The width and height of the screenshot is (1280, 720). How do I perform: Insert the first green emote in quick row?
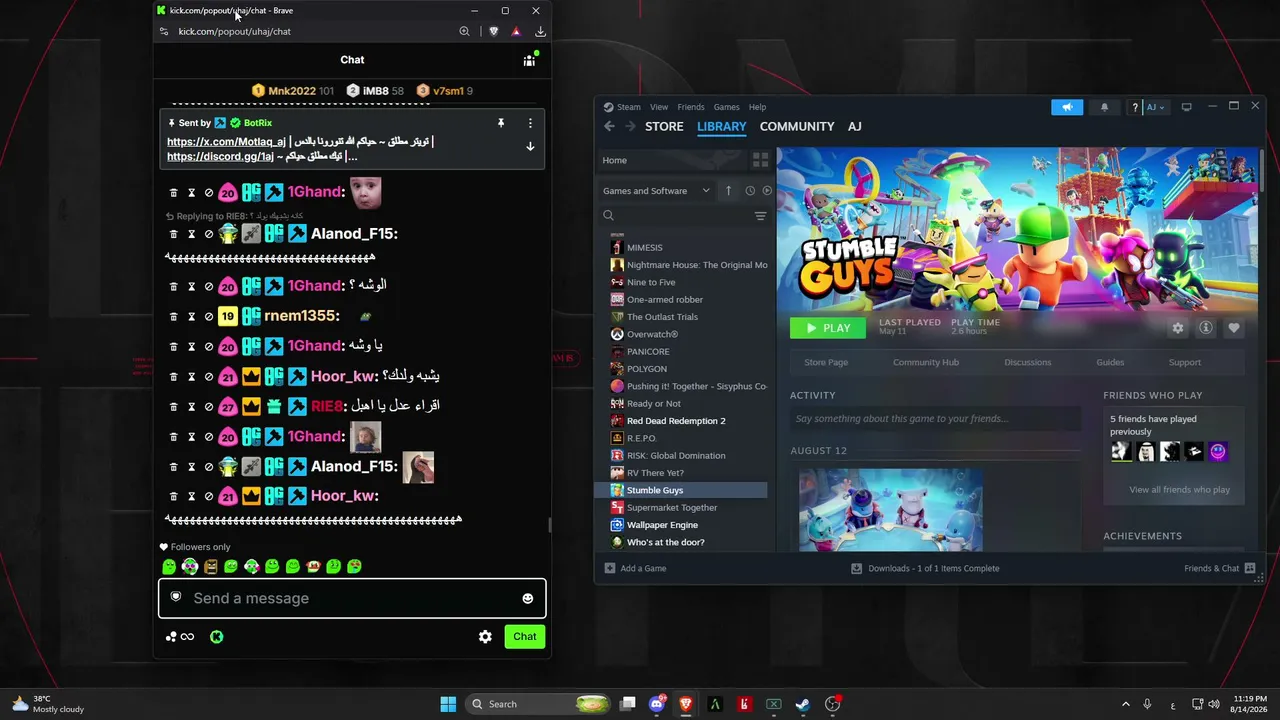click(169, 567)
